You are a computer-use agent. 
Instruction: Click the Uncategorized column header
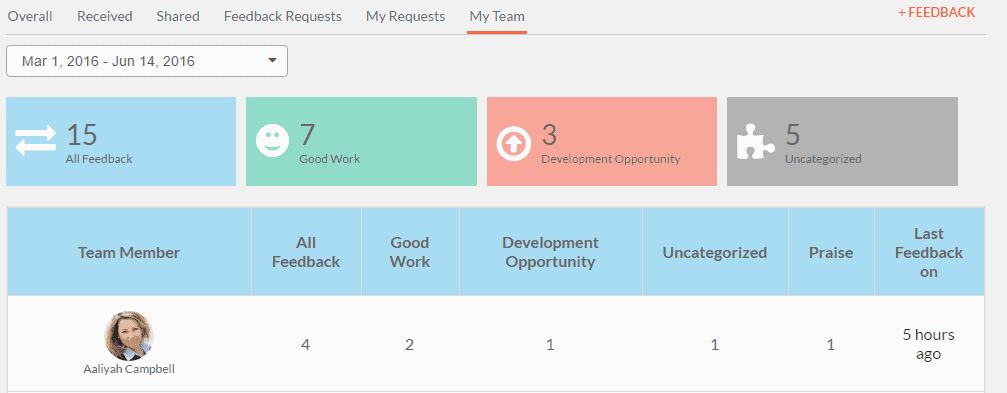coord(715,252)
